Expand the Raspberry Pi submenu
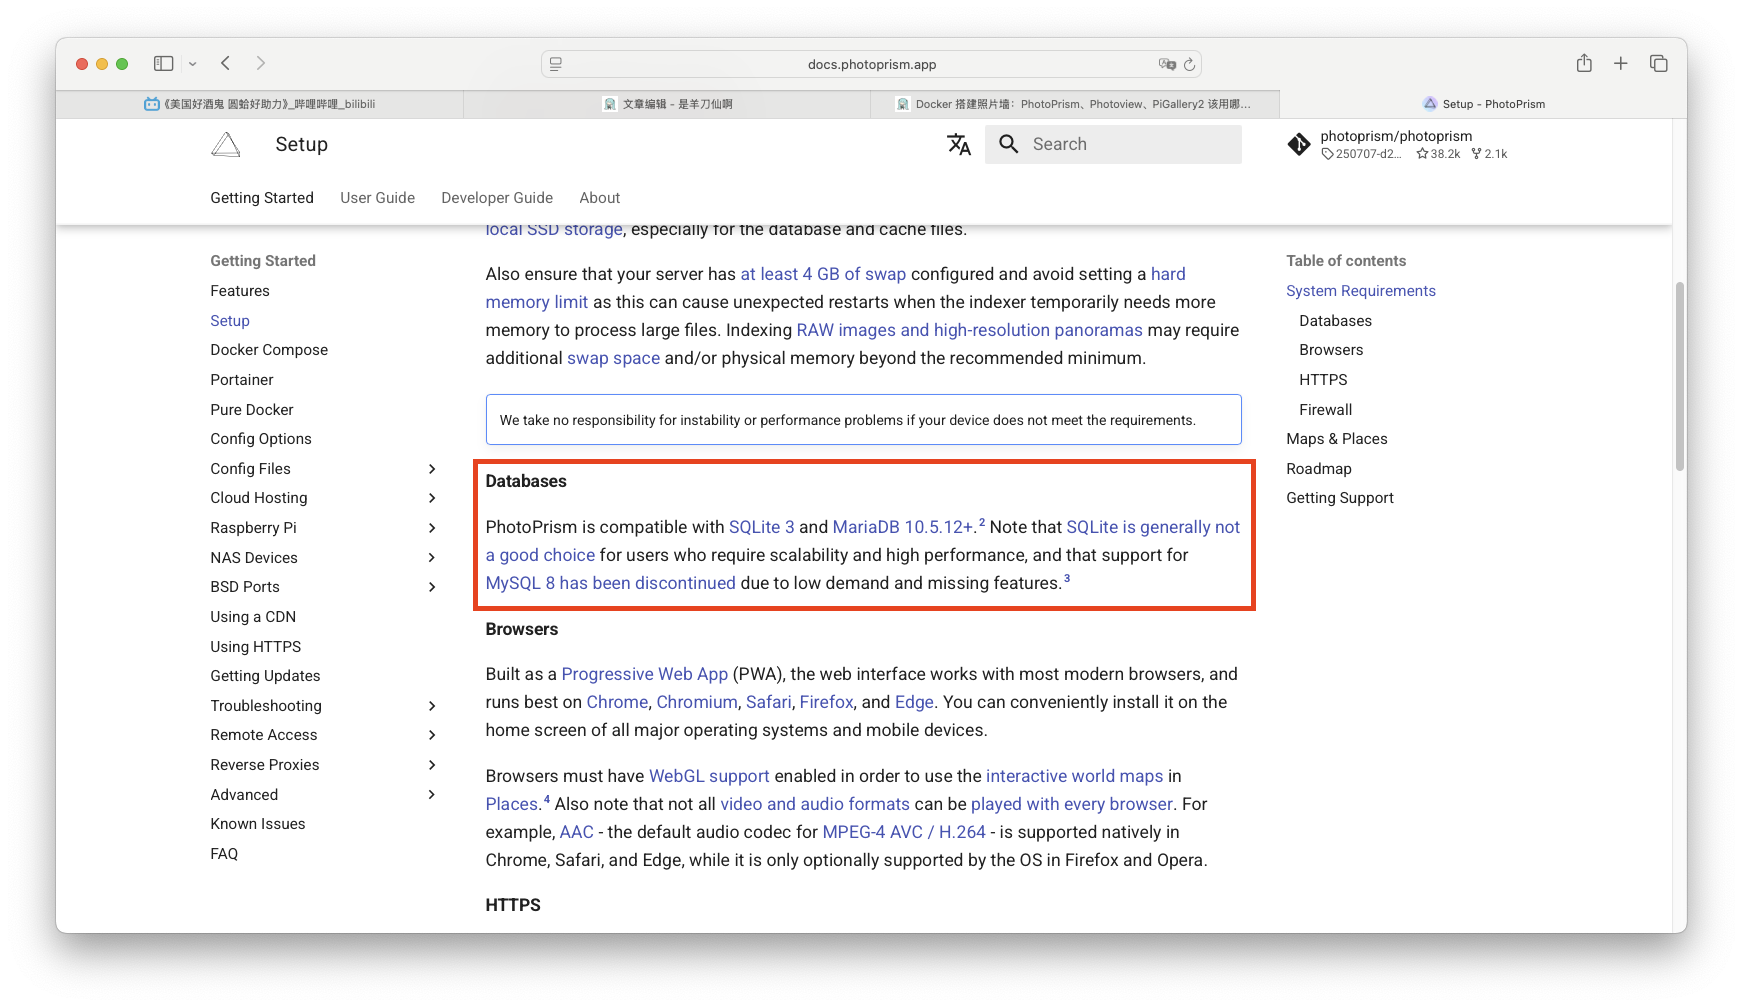This screenshot has width=1743, height=1007. 432,528
